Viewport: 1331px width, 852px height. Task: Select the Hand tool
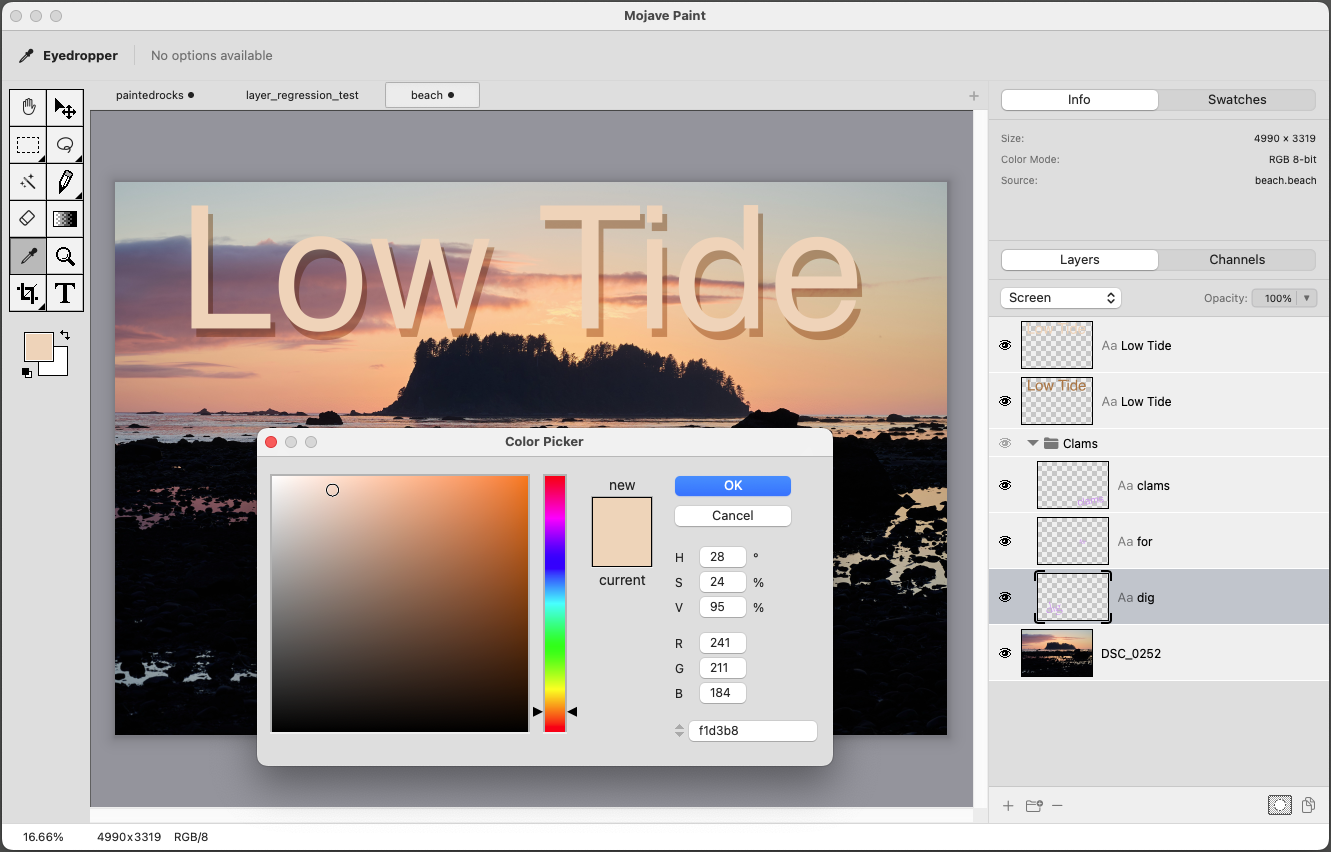28,108
